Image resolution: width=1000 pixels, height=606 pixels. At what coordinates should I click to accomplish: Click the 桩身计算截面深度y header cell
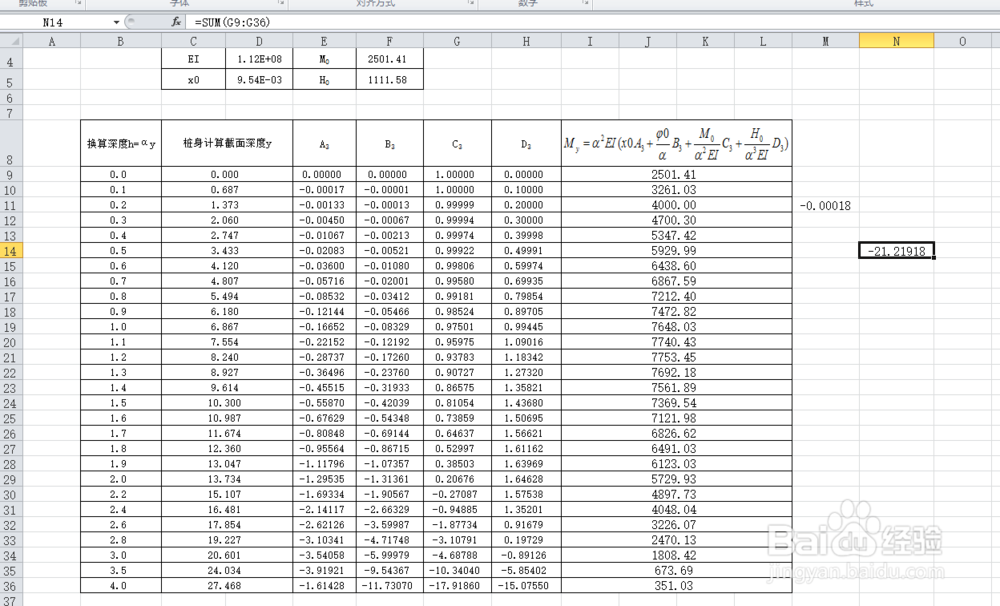pos(227,144)
